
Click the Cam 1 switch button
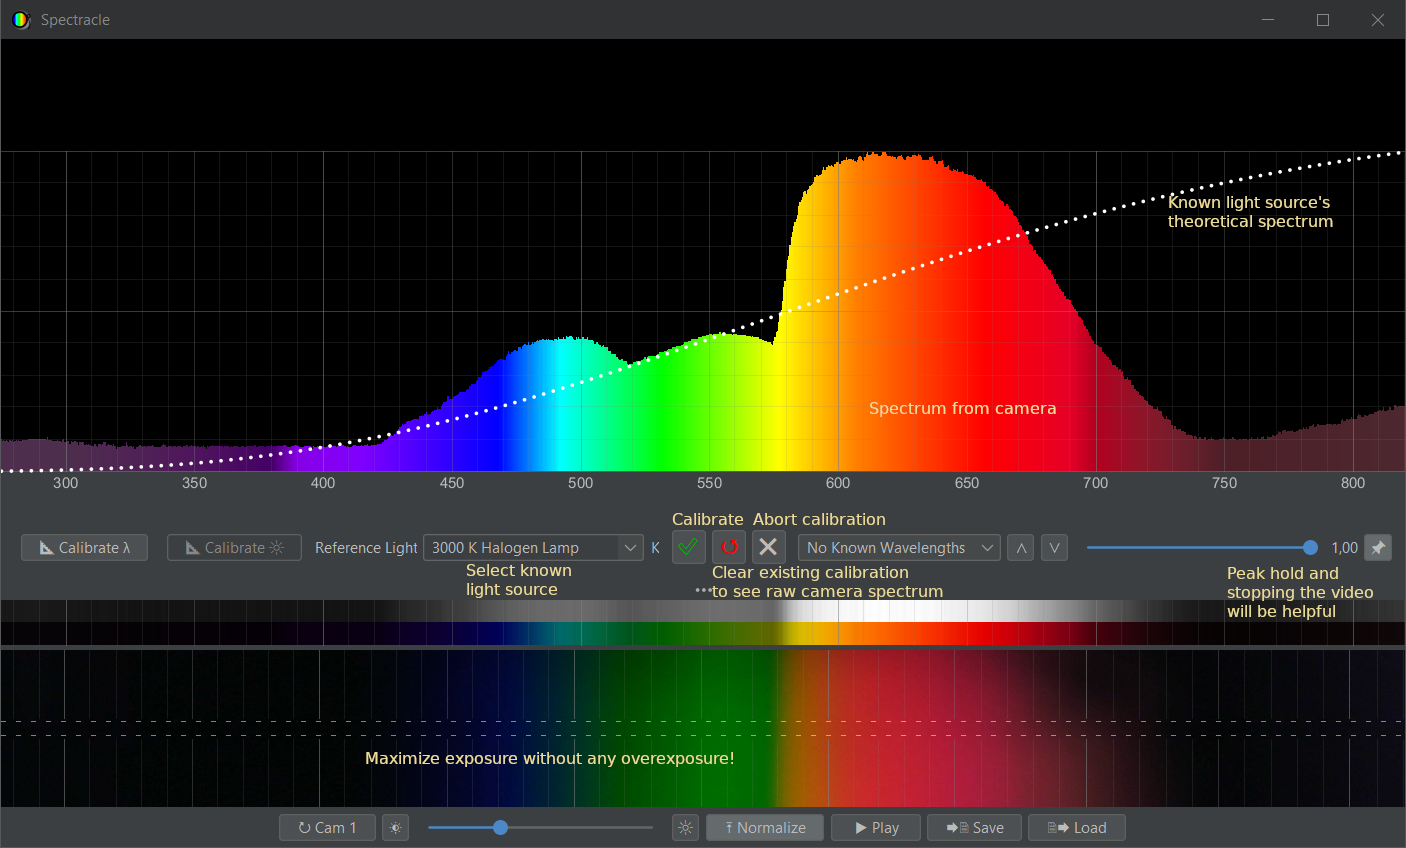point(327,828)
